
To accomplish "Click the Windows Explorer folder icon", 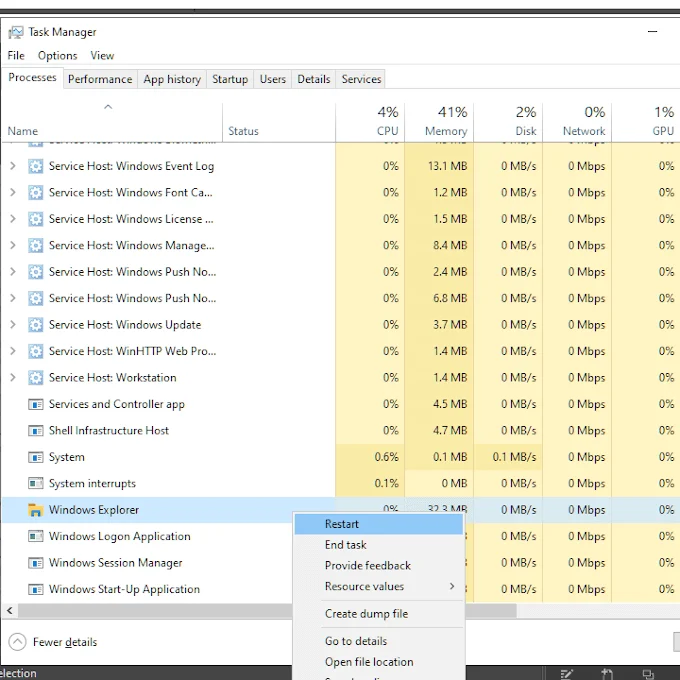I will pos(36,510).
